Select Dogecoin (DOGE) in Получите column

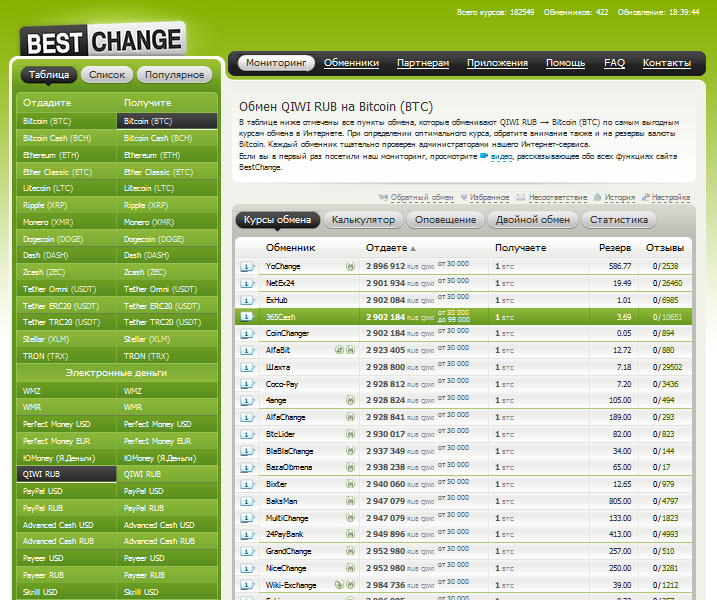[x=167, y=239]
